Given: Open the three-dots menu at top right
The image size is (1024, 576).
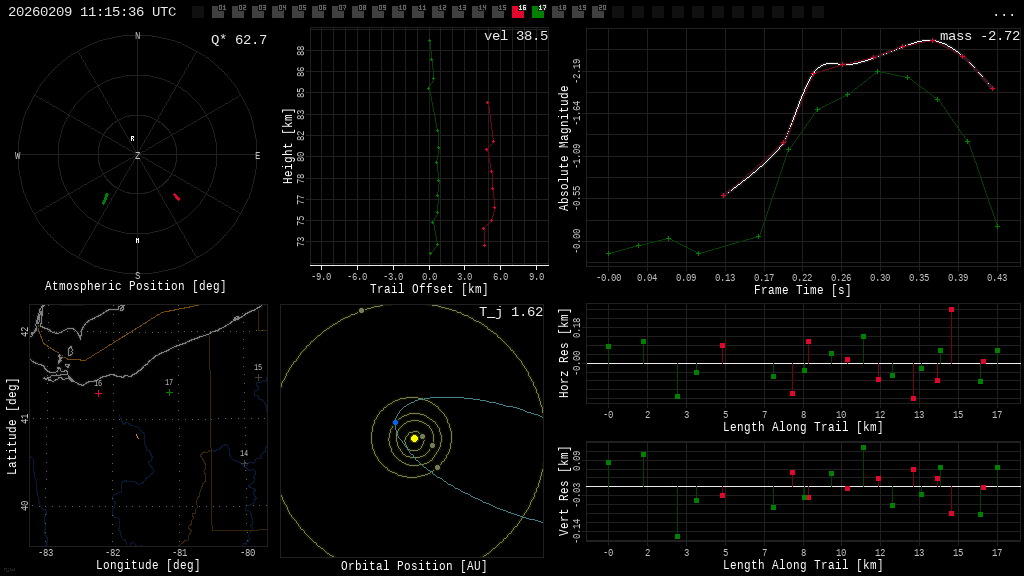Looking at the screenshot, I should pos(1003,14).
